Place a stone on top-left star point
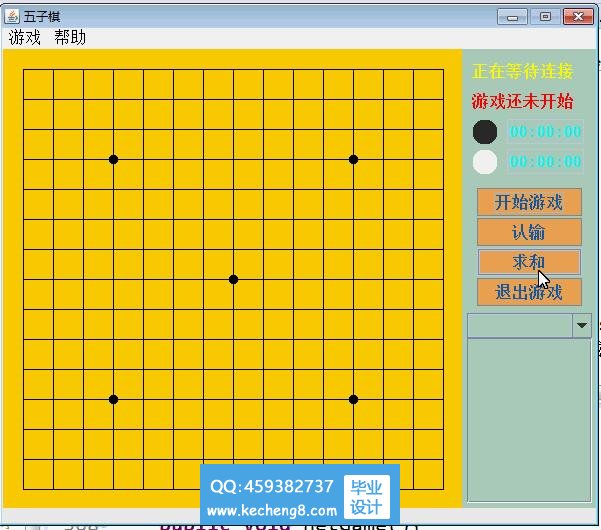 113,159
